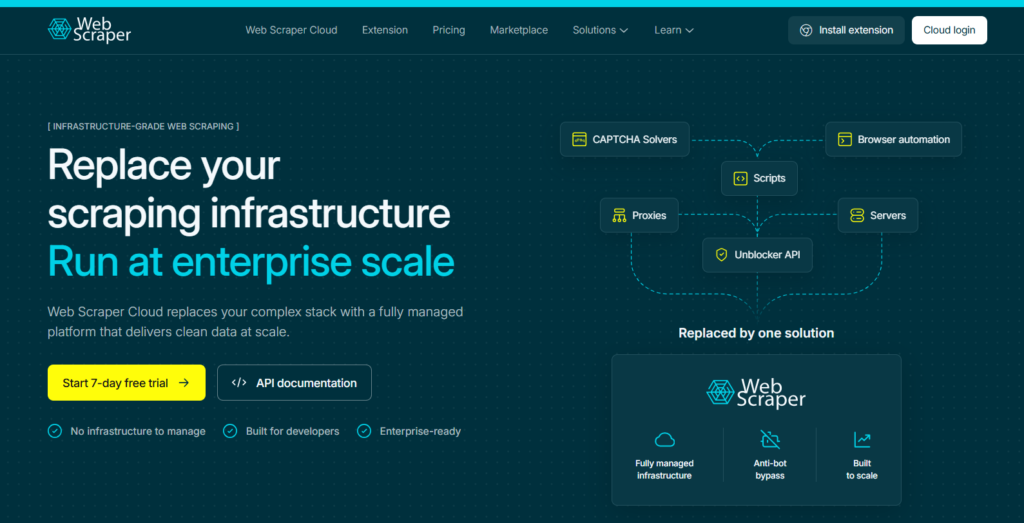Click the 'Replaced by one solution' heading
Screen dimensions: 1024x523
[x=756, y=333]
